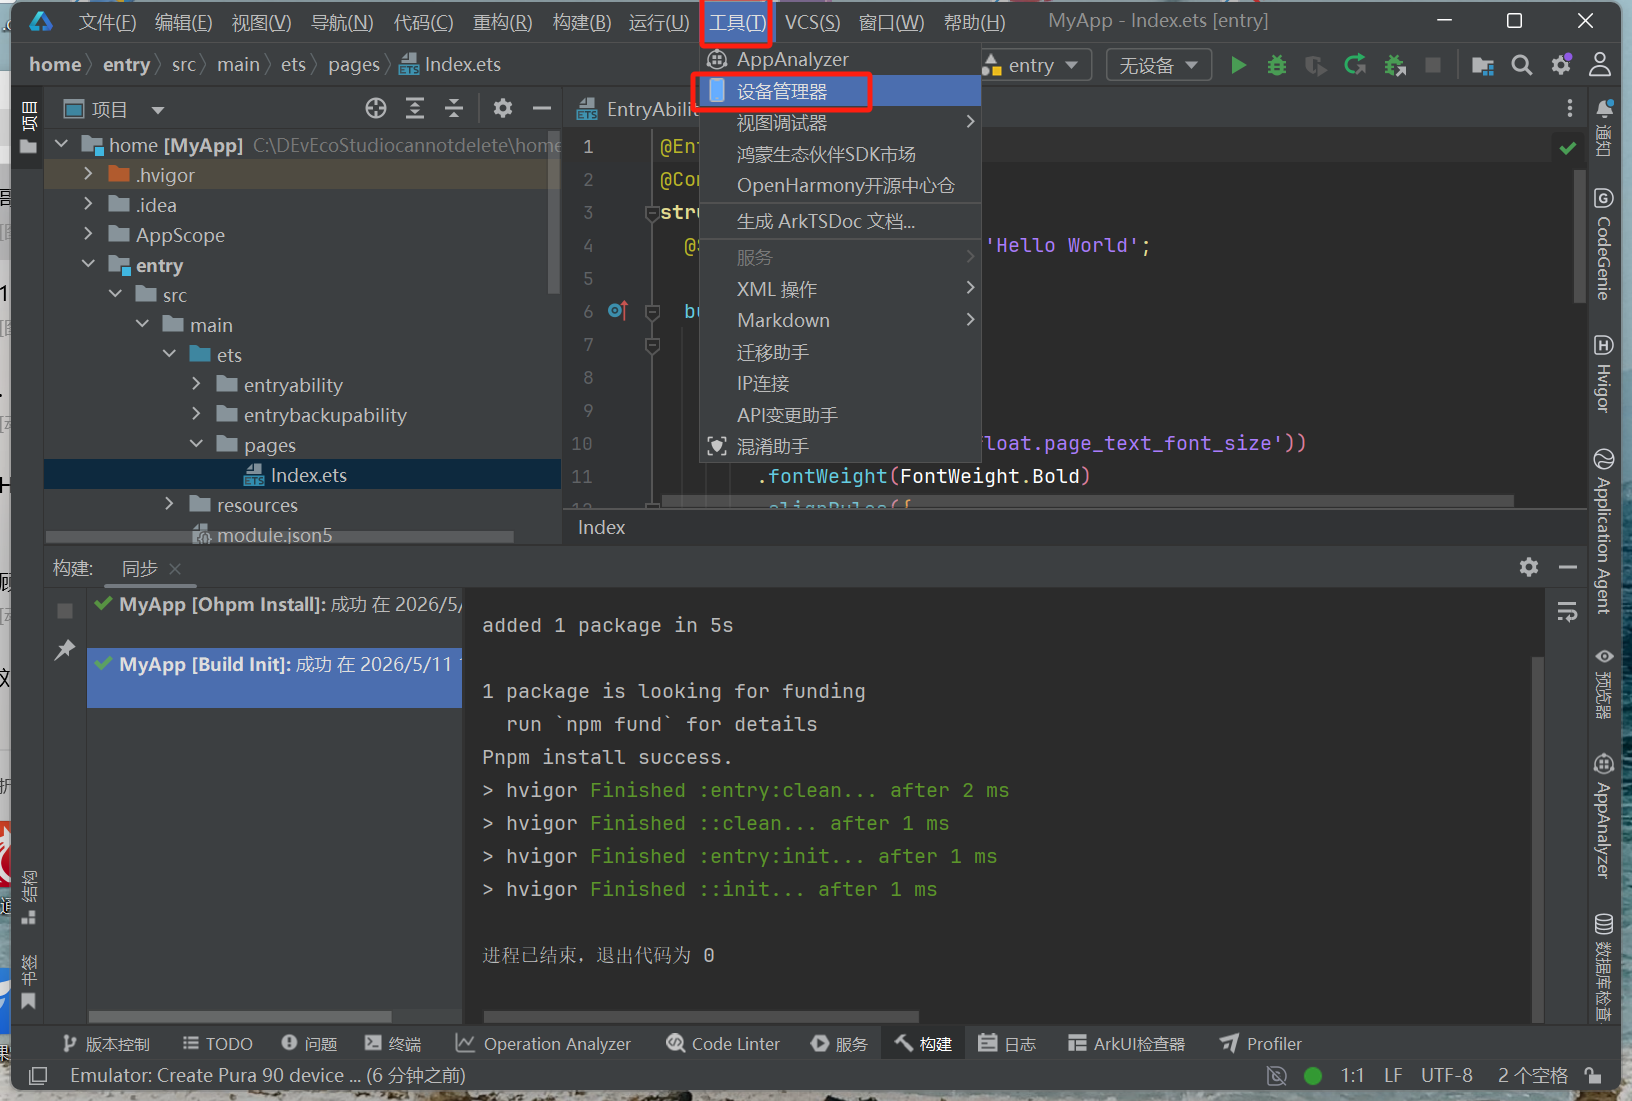Hide the project panel with minus icon

[542, 108]
